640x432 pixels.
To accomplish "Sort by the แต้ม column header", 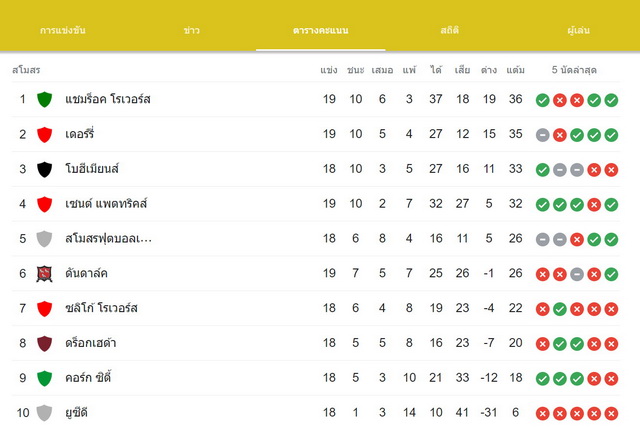I will click(x=516, y=70).
